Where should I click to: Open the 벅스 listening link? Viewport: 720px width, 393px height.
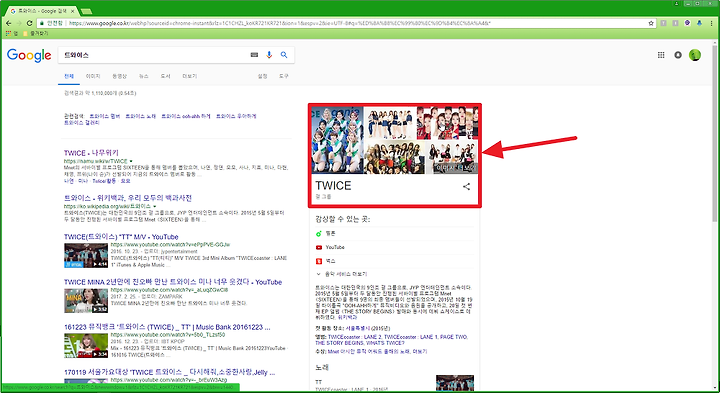[331, 261]
